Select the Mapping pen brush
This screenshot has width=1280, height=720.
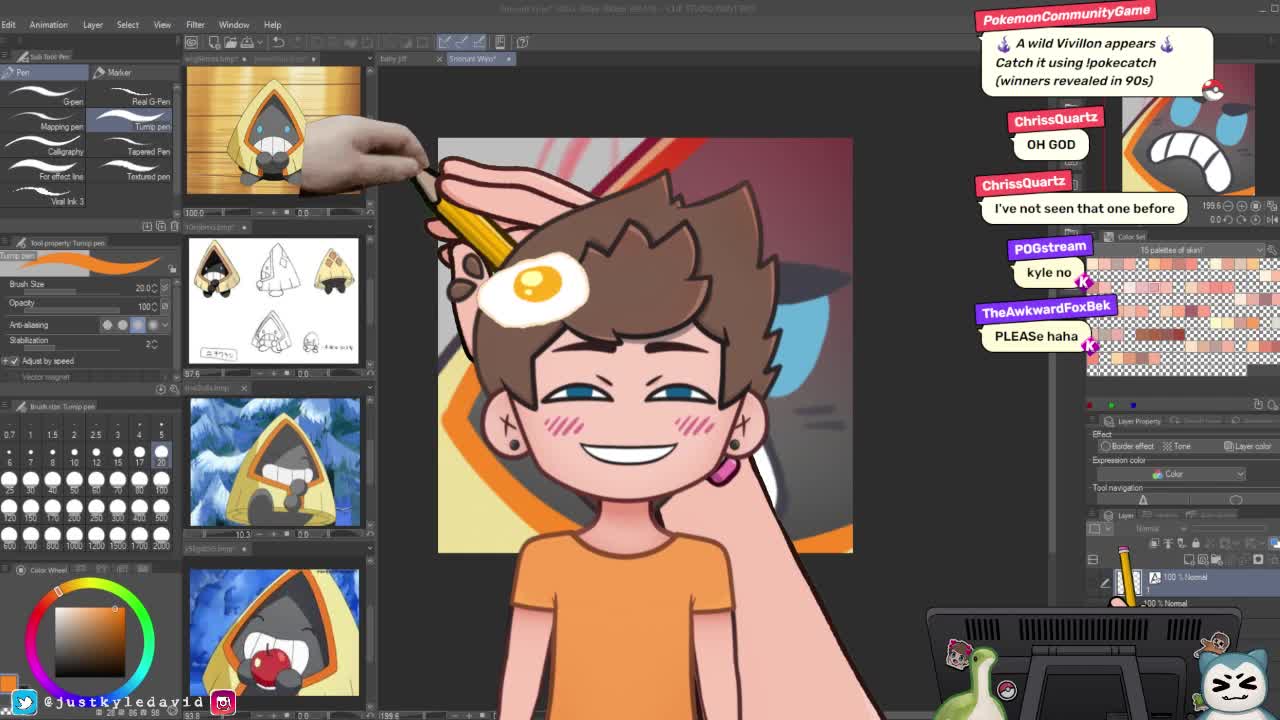point(44,121)
